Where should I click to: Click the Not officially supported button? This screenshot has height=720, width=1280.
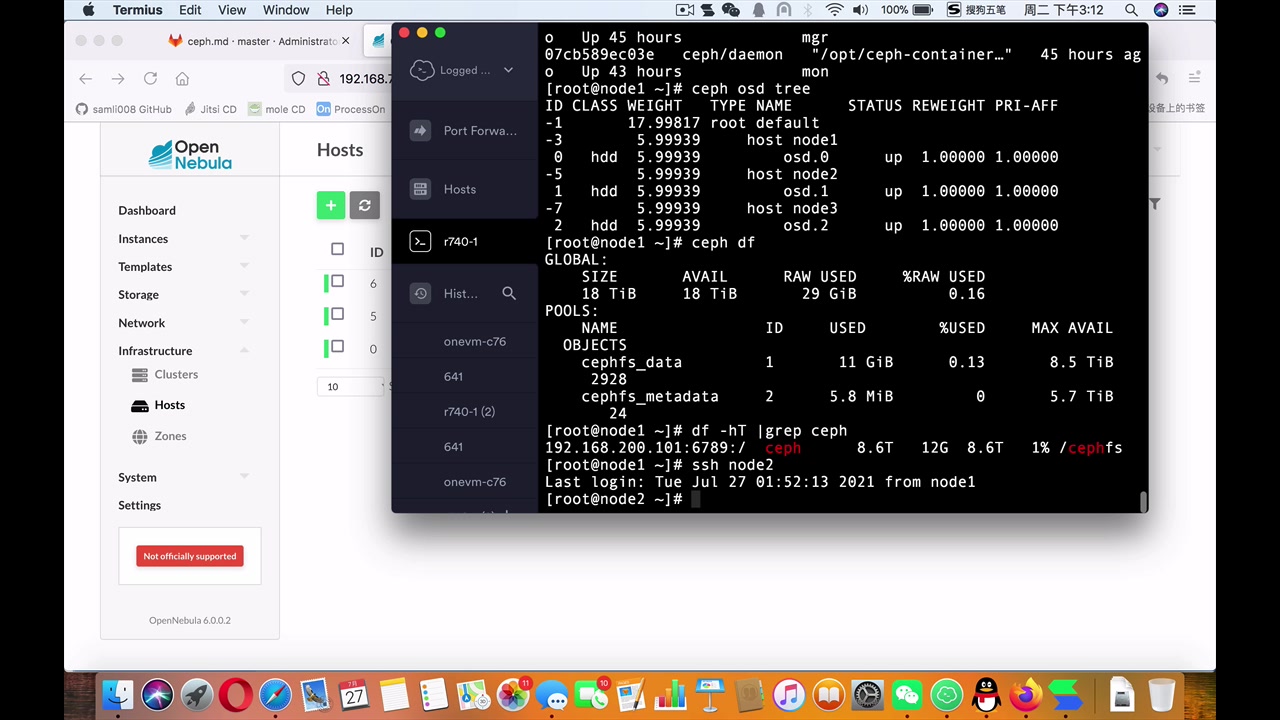click(x=190, y=556)
